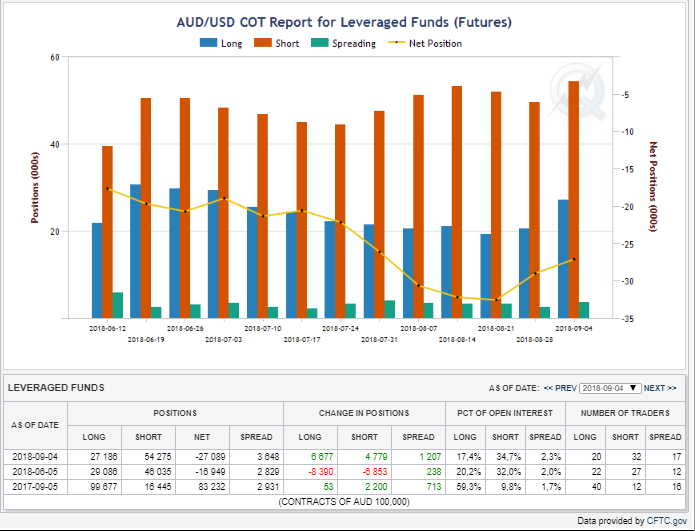Click the percent value 59,3%
This screenshot has height=531, width=695.
point(469,487)
